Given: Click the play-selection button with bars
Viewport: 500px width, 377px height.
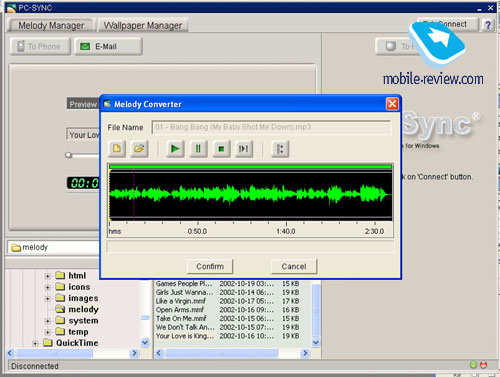Looking at the screenshot, I should pos(244,149).
